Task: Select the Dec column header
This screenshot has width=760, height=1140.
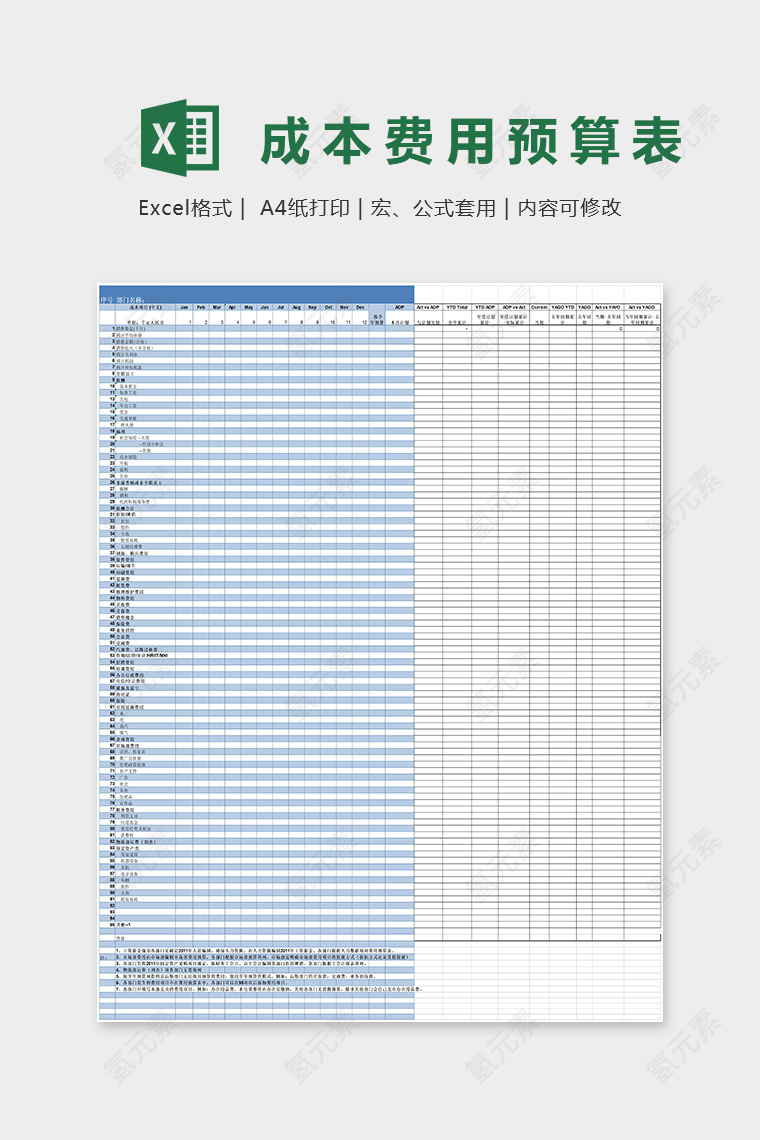Action: tap(360, 308)
